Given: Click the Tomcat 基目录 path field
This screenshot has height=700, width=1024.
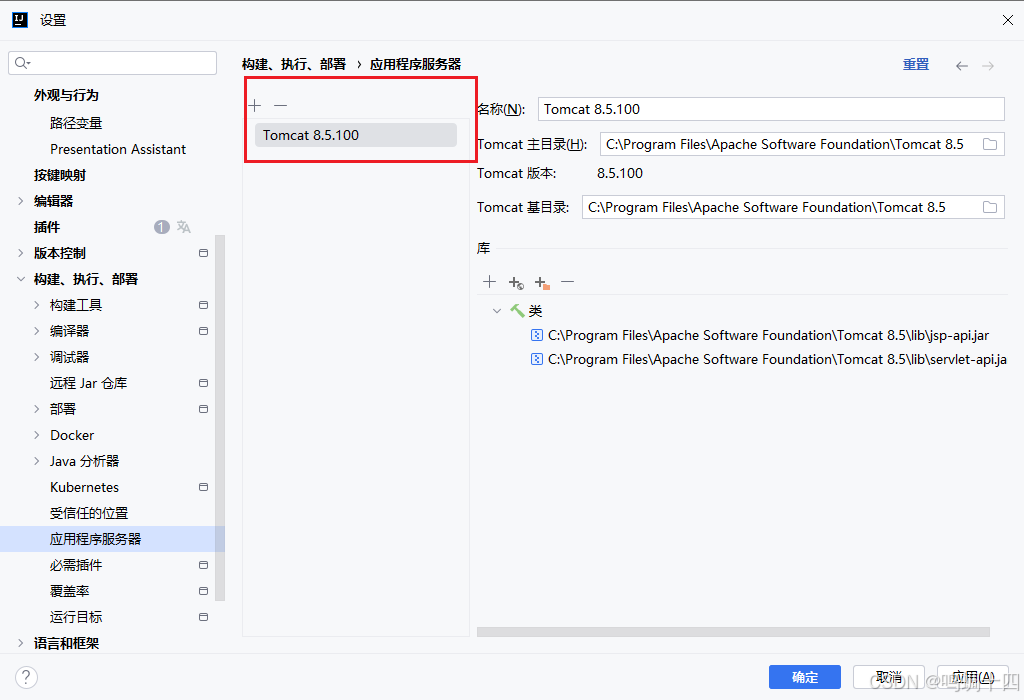Looking at the screenshot, I should 793,208.
